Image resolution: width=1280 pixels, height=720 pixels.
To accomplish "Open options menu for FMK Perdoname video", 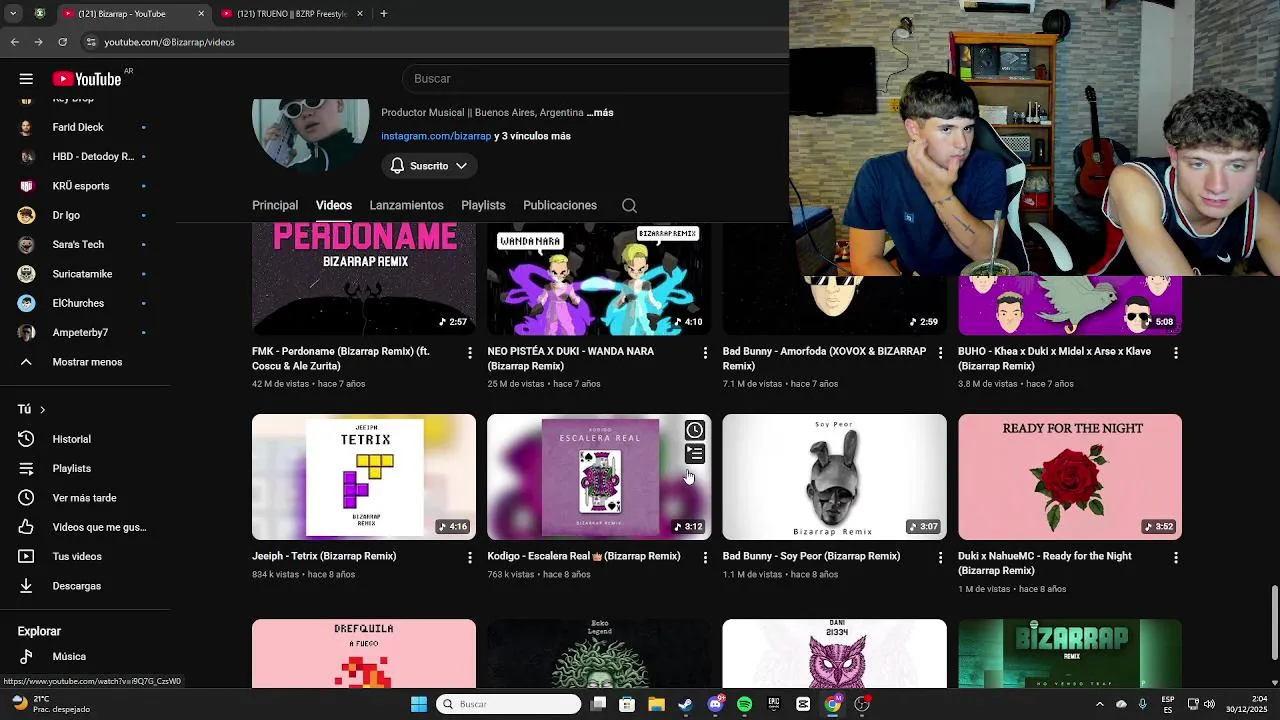I will click(470, 353).
